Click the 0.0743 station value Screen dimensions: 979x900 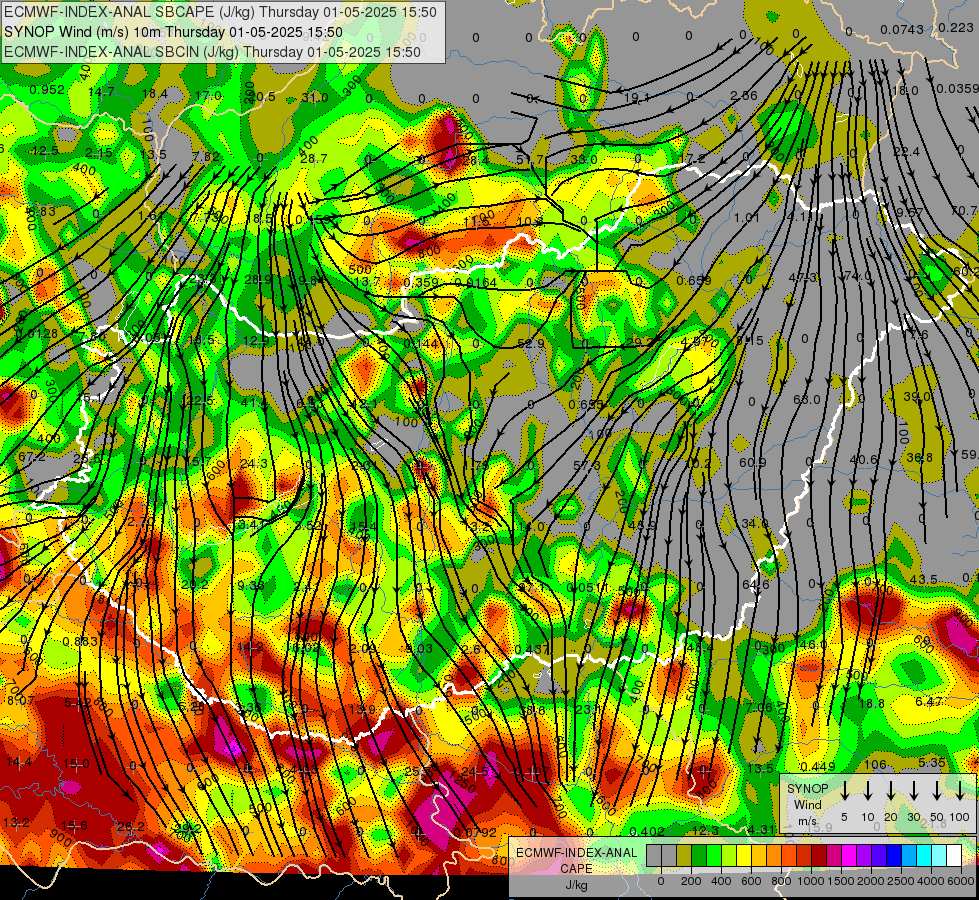pyautogui.click(x=902, y=30)
